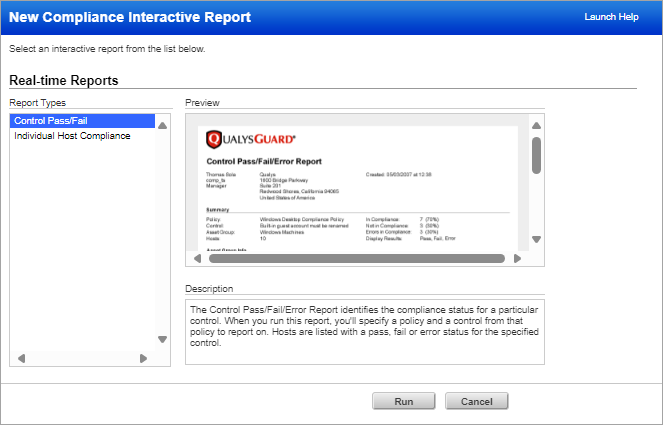Click the Preview horizontal scrollbar thumb
This screenshot has width=663, height=425.
[357, 258]
